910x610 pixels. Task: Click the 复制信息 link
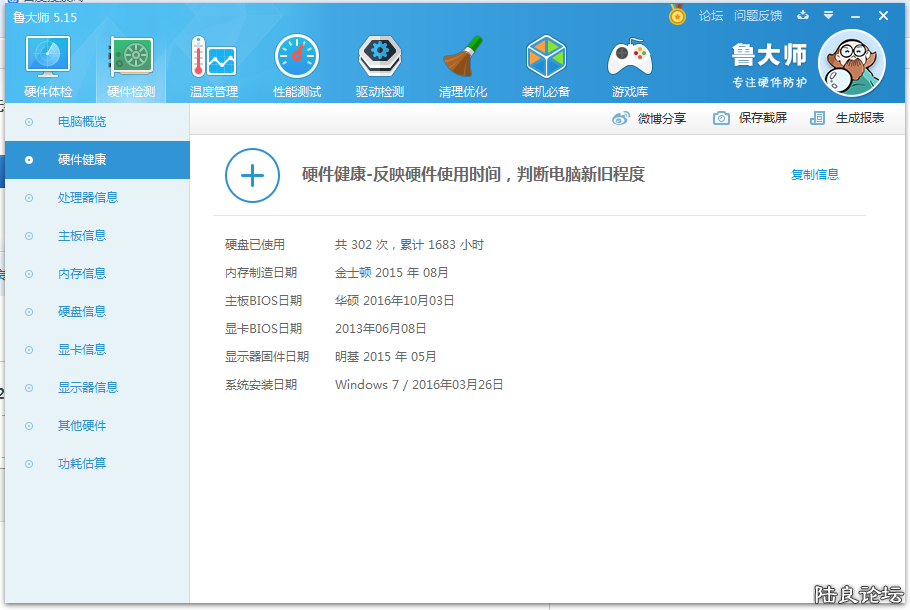point(814,175)
